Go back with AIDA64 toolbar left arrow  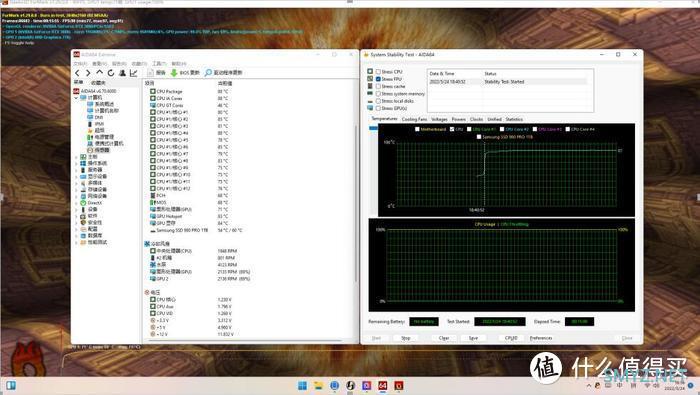pyautogui.click(x=77, y=73)
